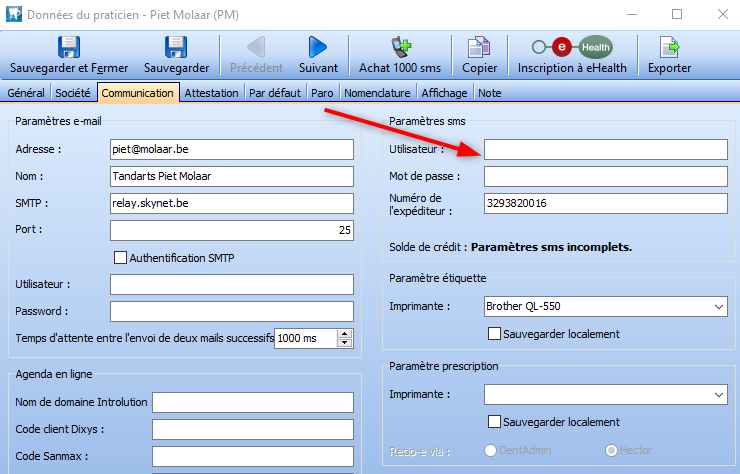740x474 pixels.
Task: Switch to the Général tab
Action: tap(26, 93)
